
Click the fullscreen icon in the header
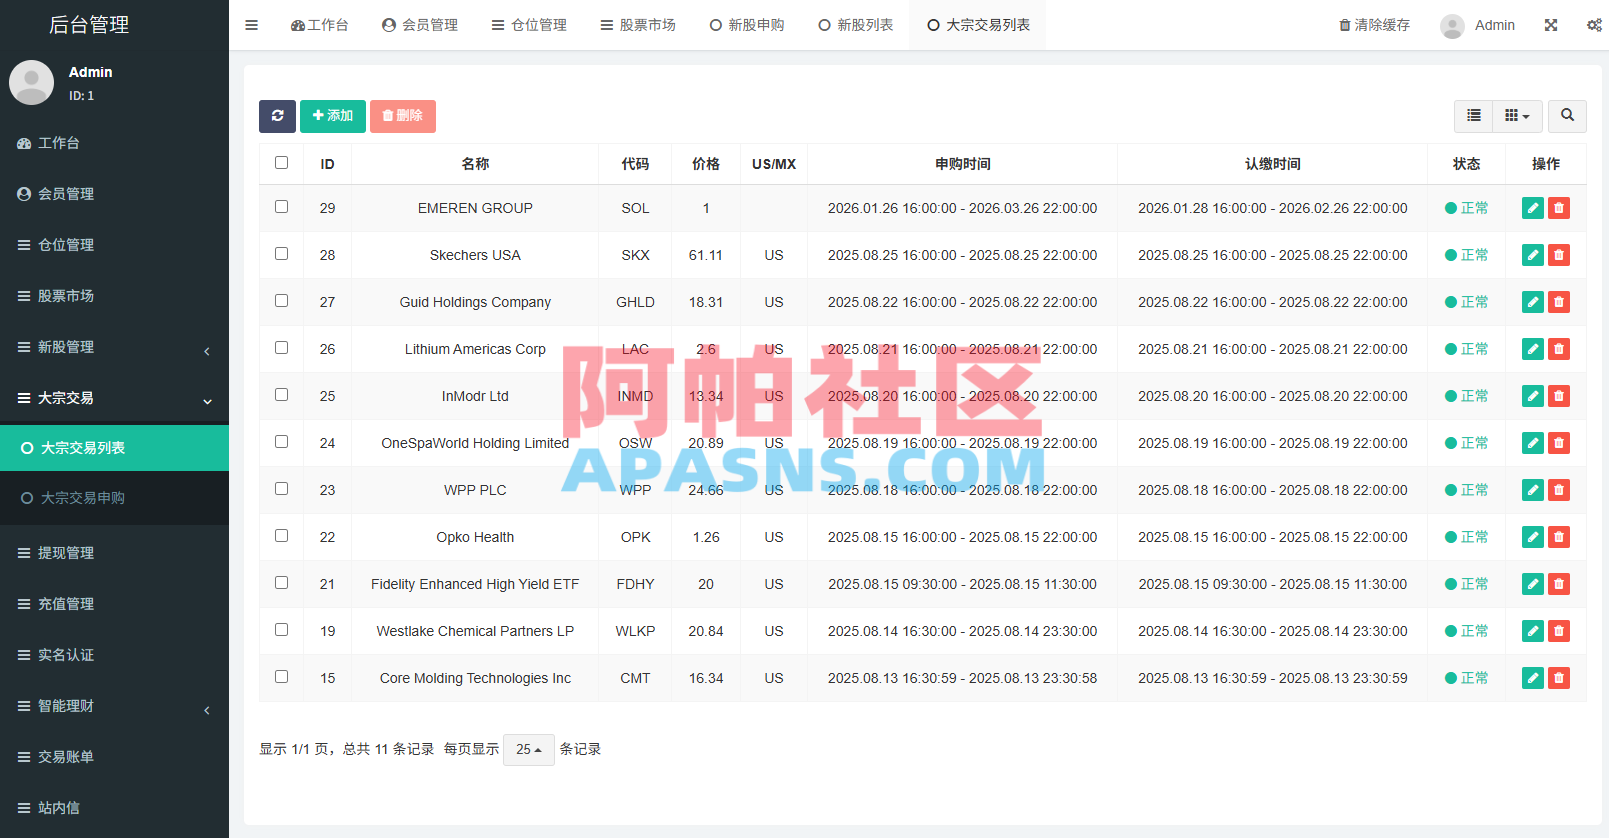(x=1551, y=25)
